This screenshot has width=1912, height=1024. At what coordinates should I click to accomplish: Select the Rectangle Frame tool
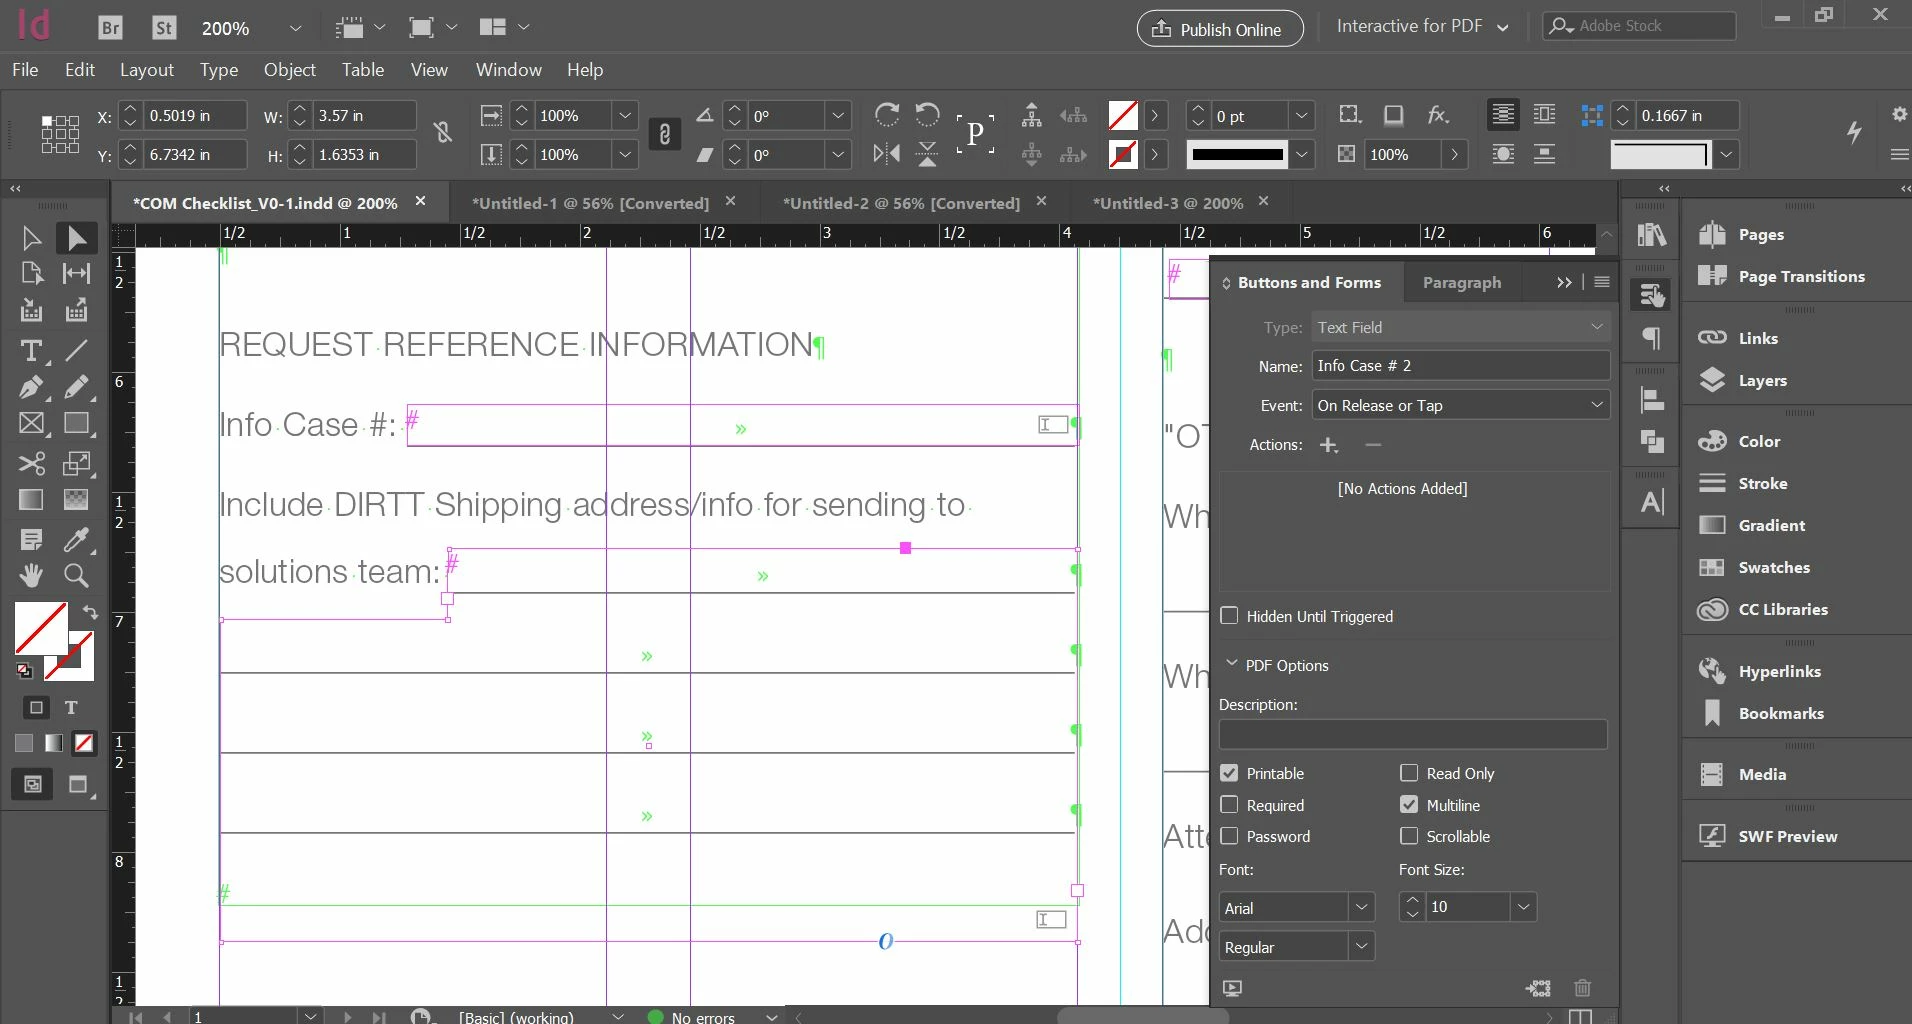pos(31,423)
